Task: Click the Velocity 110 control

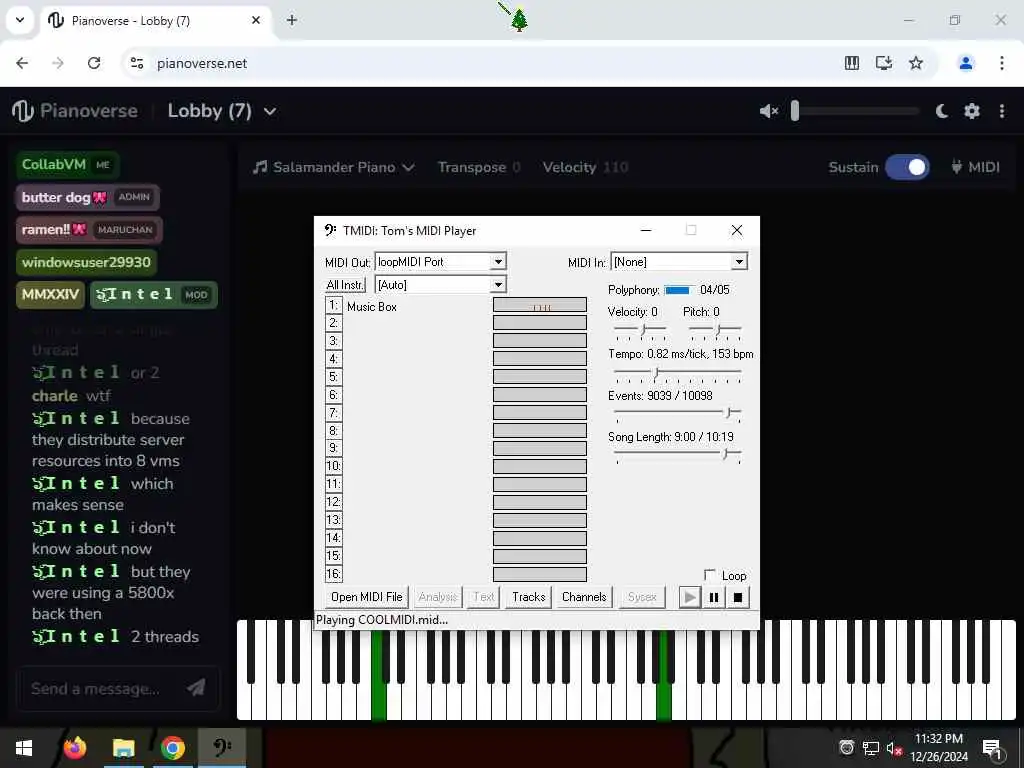Action: [585, 167]
